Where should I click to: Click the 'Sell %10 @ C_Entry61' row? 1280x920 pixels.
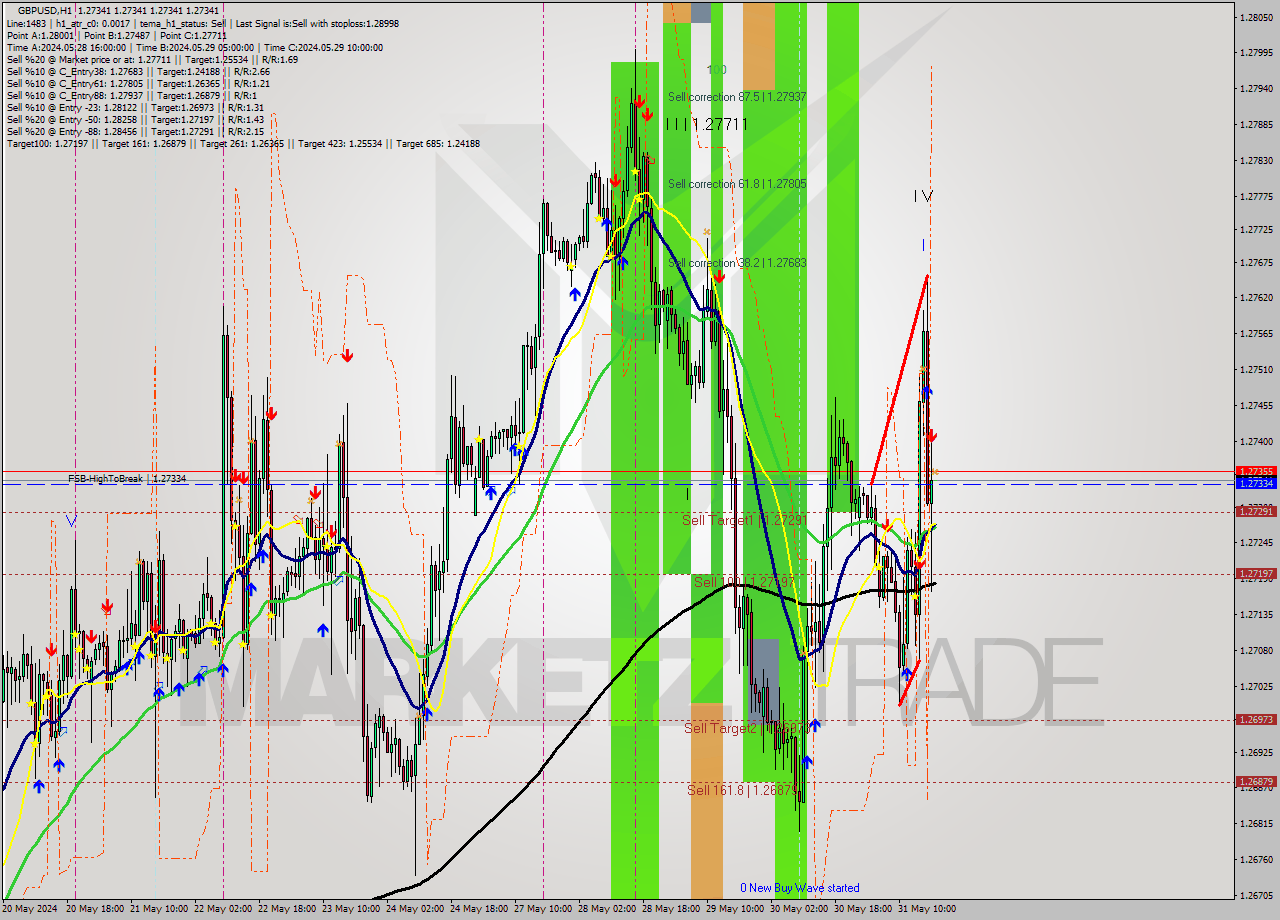138,83
